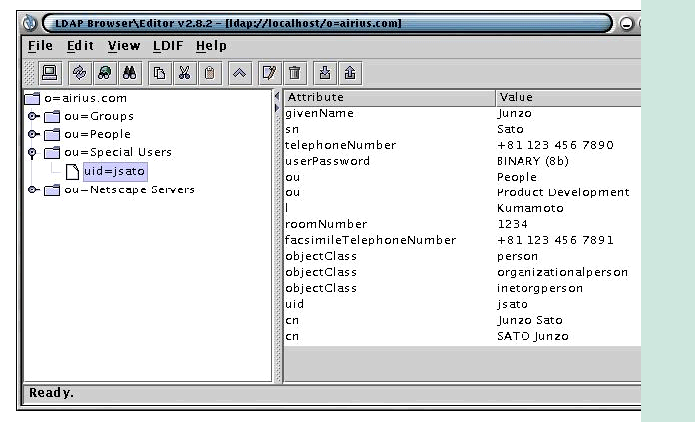Image resolution: width=695 pixels, height=422 pixels.
Task: Minimize the LDAP Browser window
Action: coord(626,23)
